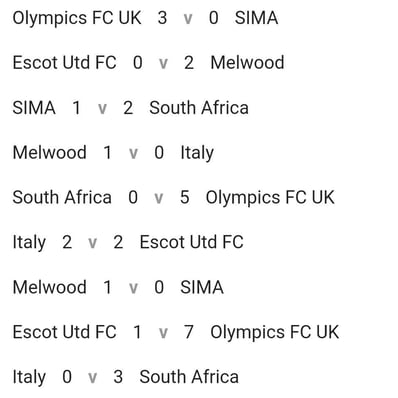Open Italy in the 2-2 Escot Utd match
The image size is (398, 398).
pyautogui.click(x=29, y=243)
